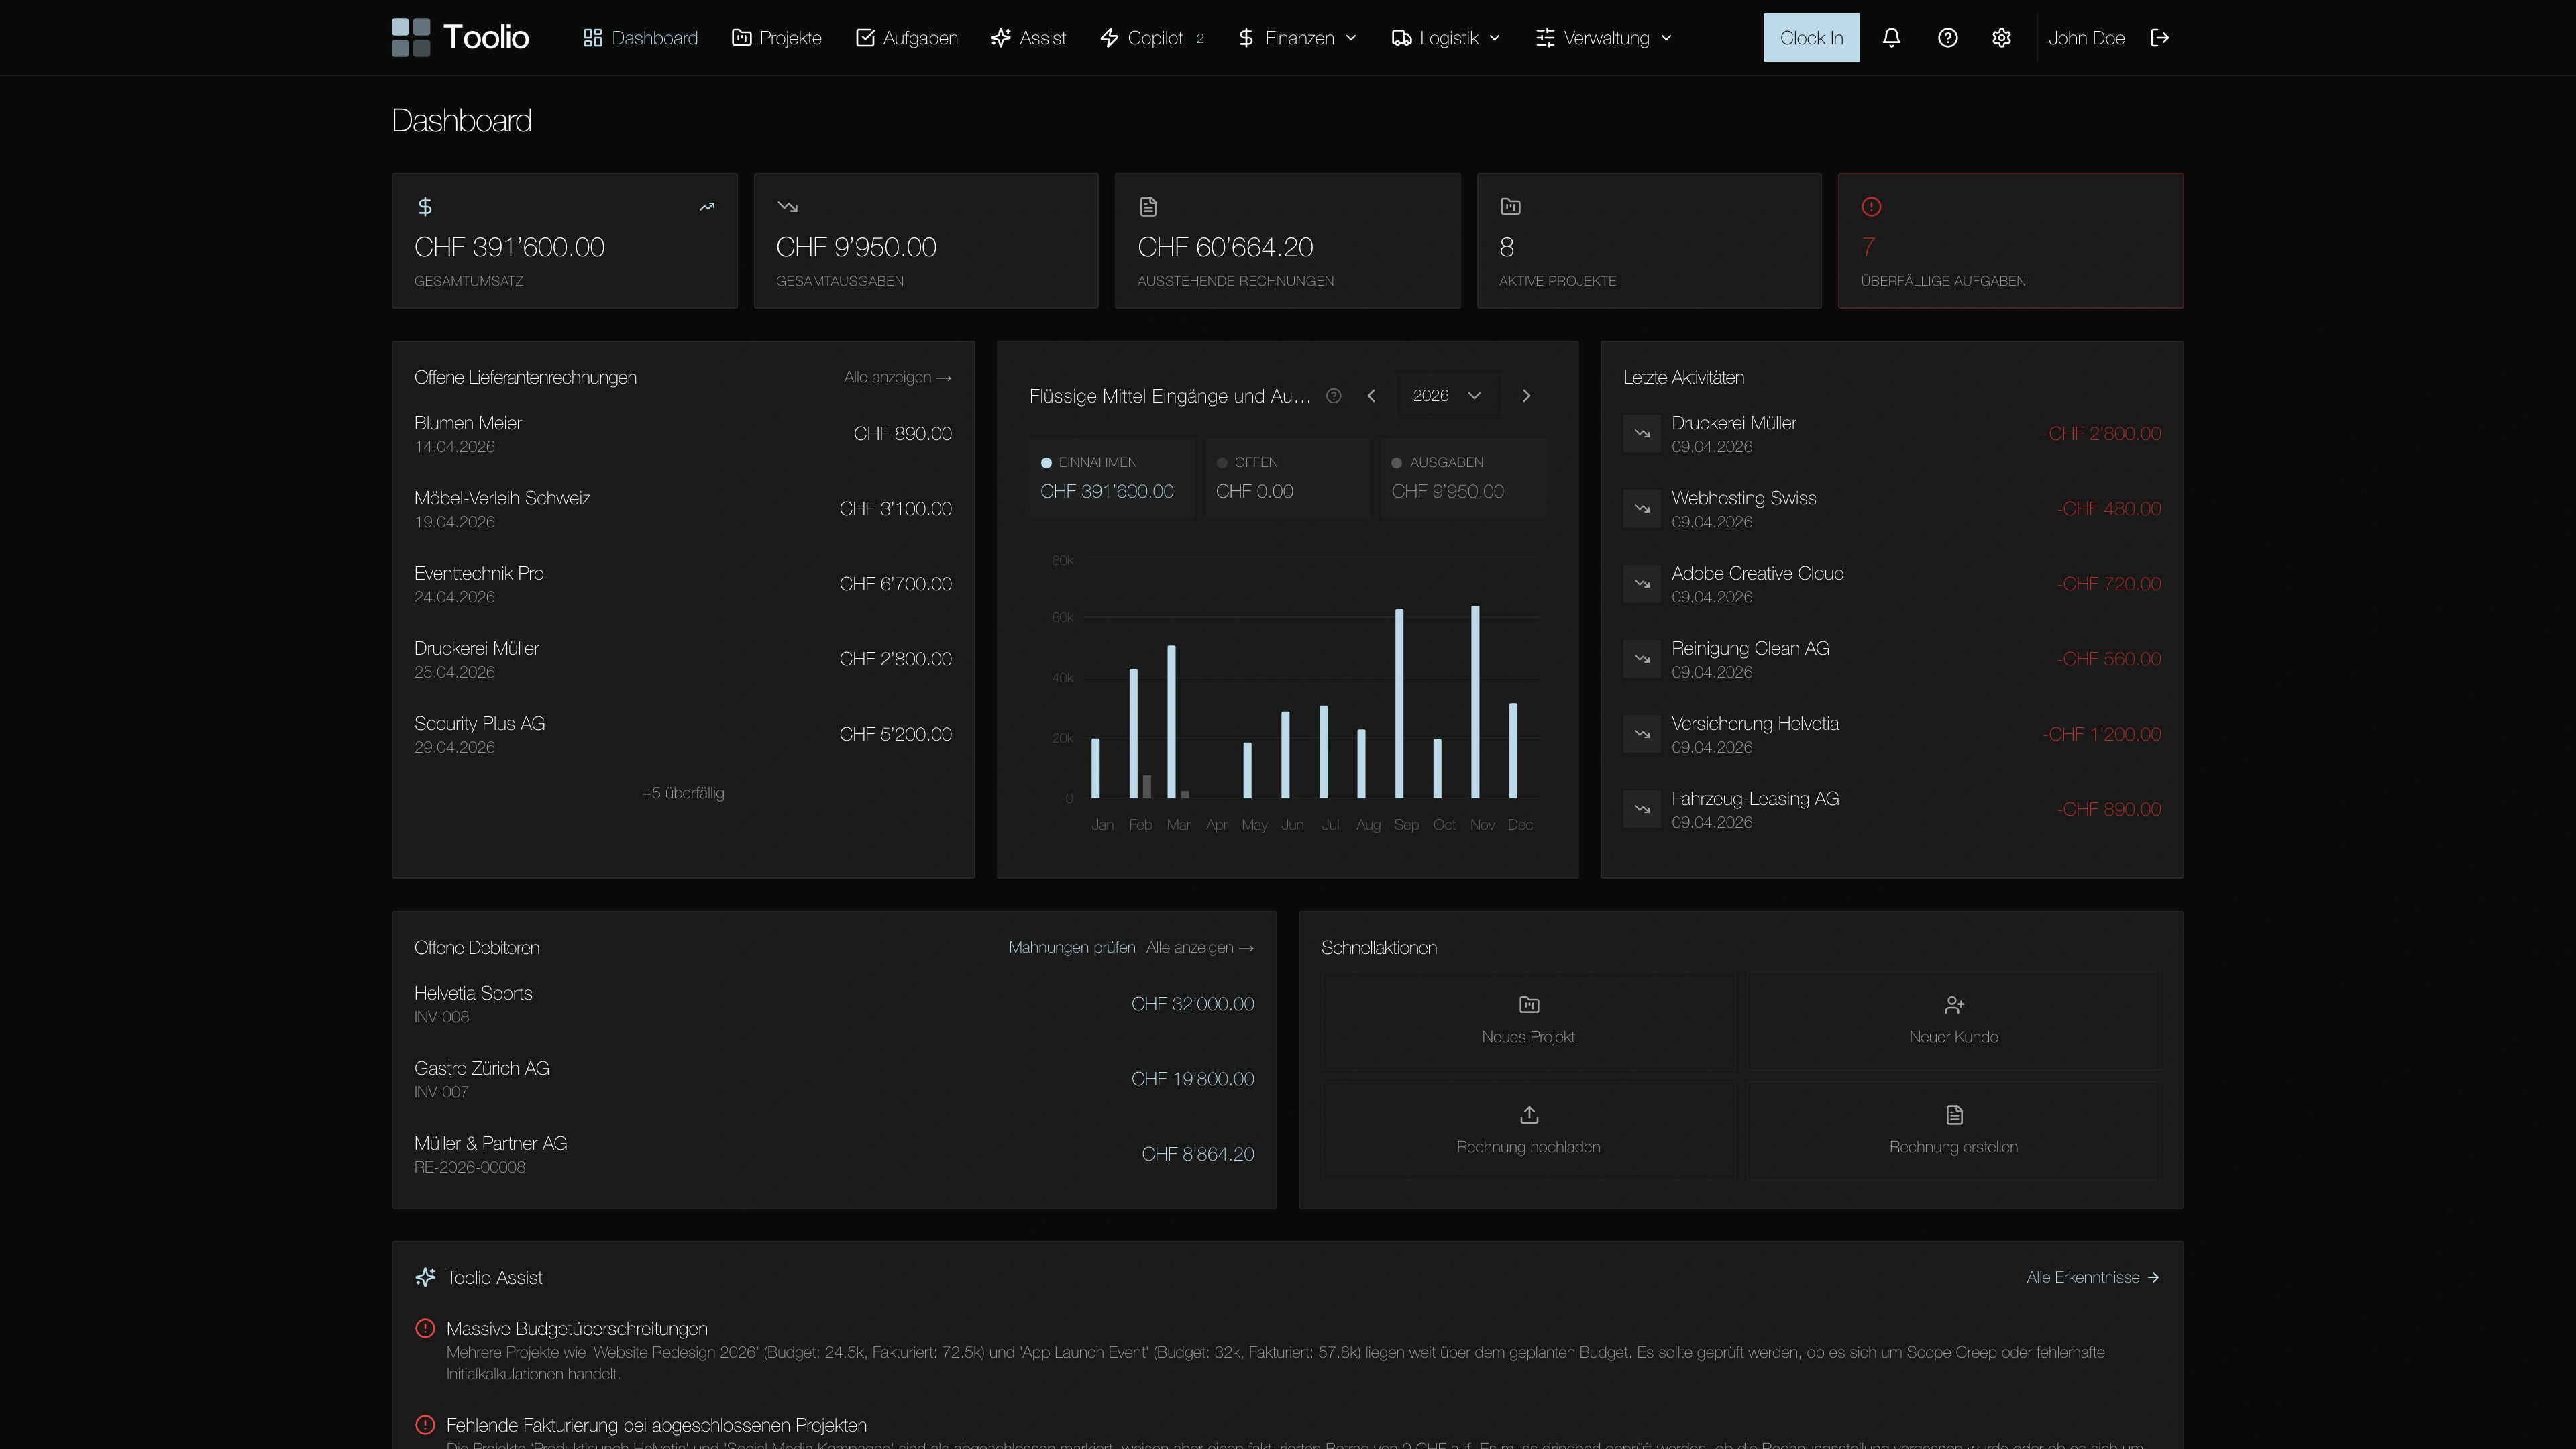
Task: Toggle the EINNAHMEN series in the chart
Action: tap(1112, 477)
